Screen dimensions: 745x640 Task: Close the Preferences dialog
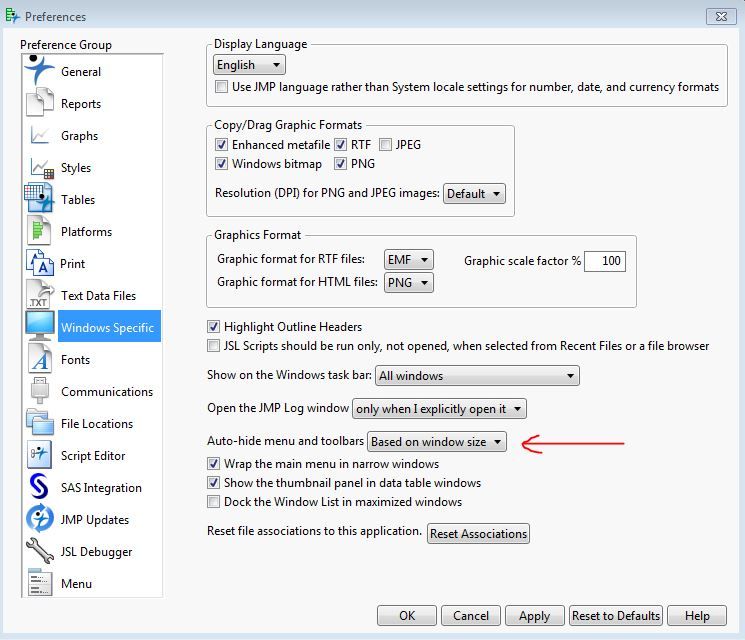(x=721, y=17)
